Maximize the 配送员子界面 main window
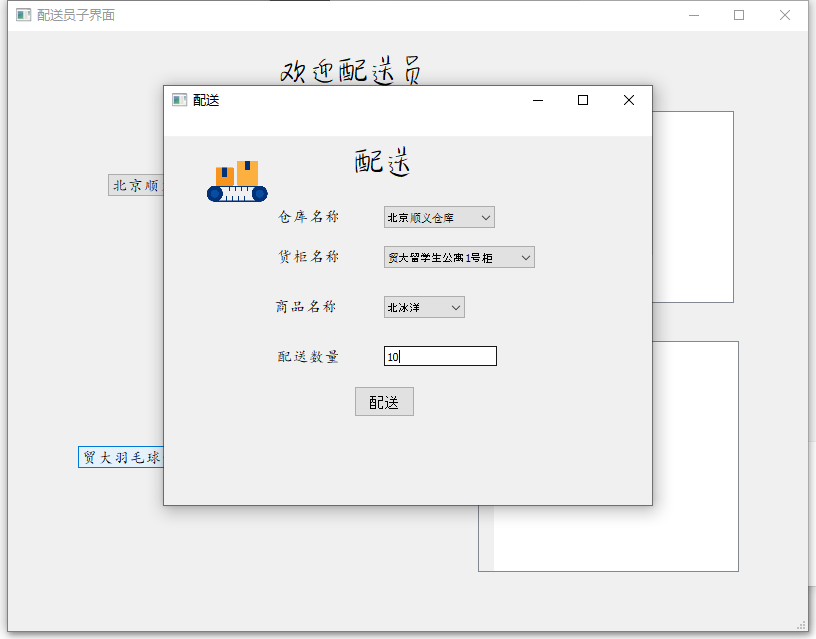Screen dimensions: 816x639 [x=739, y=15]
